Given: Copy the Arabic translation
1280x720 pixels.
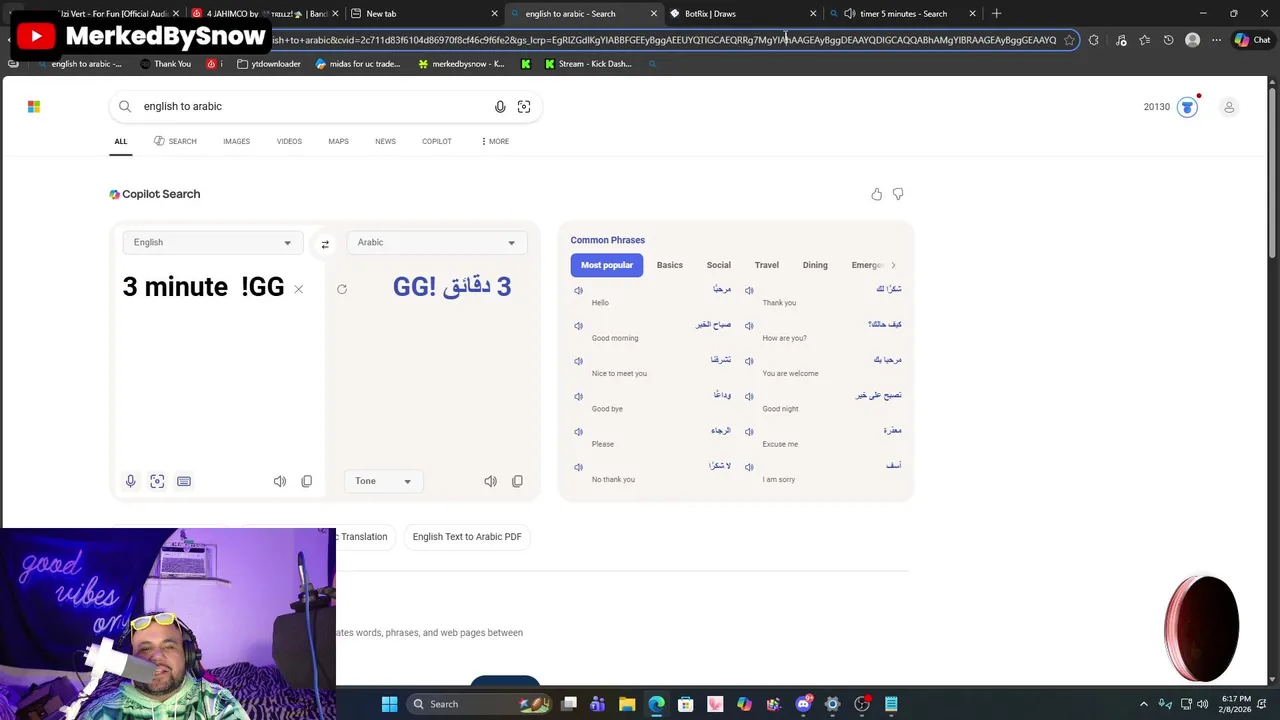Looking at the screenshot, I should 517,481.
